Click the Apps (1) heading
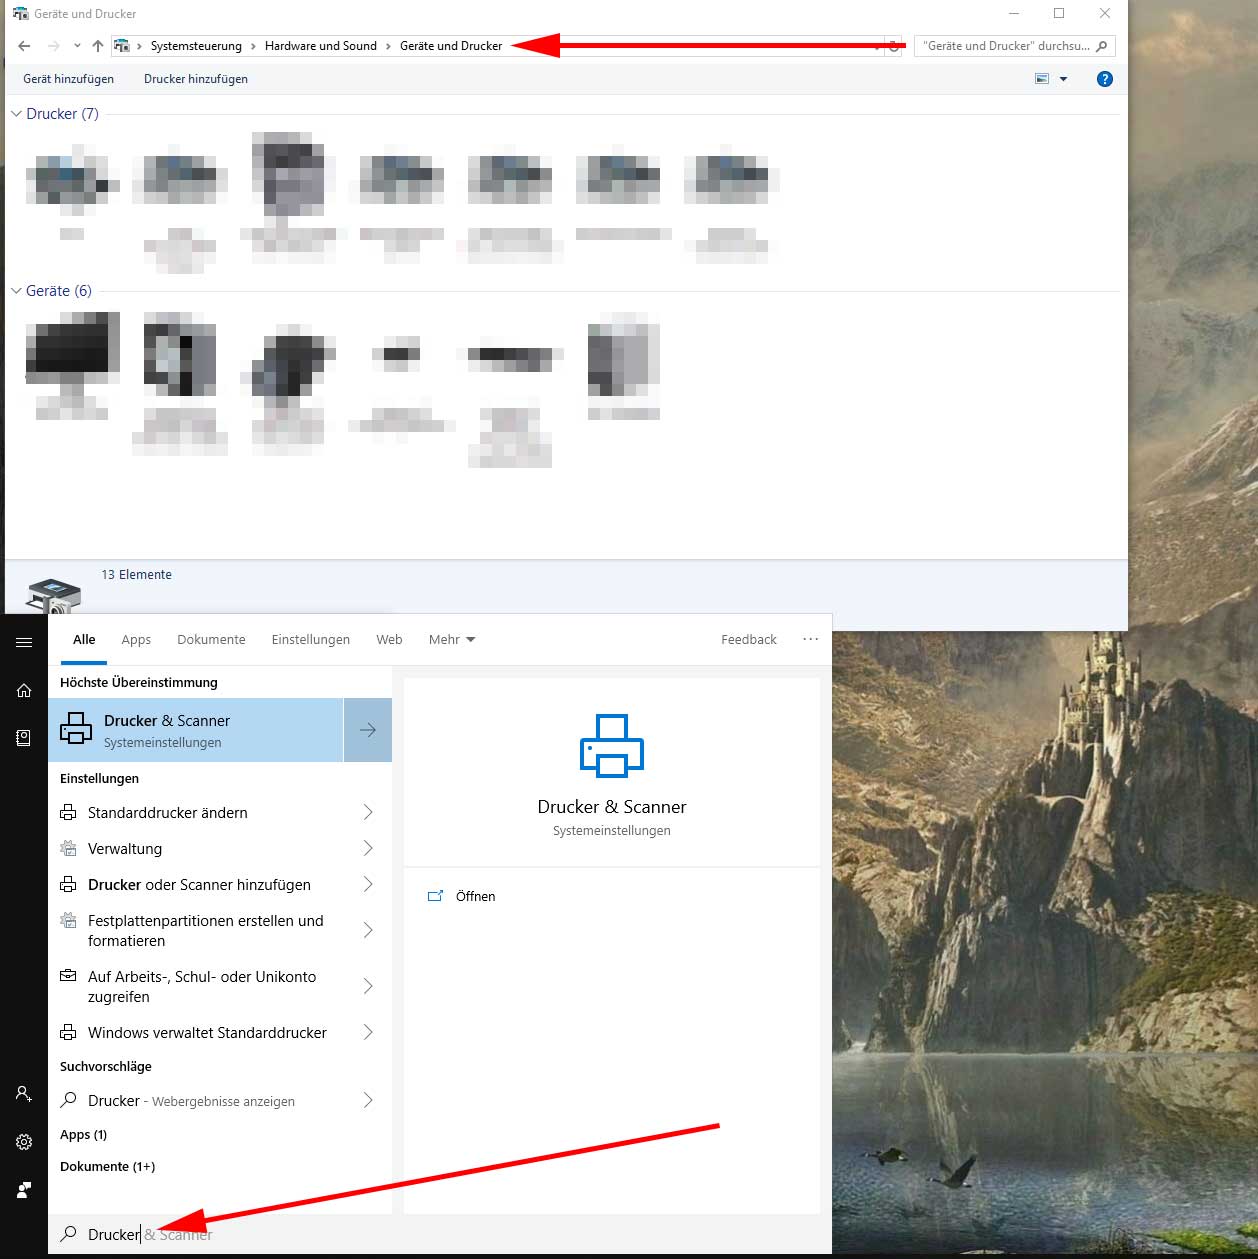This screenshot has height=1259, width=1258. point(83,1135)
